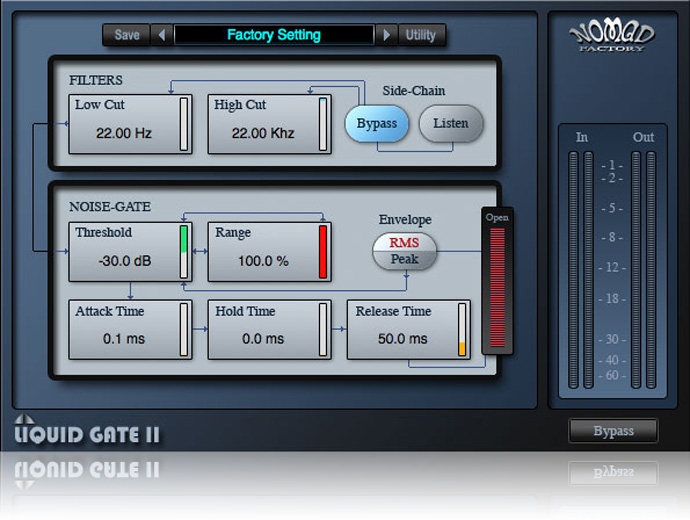Click the Save preset button
This screenshot has height=520, width=690.
pos(127,35)
